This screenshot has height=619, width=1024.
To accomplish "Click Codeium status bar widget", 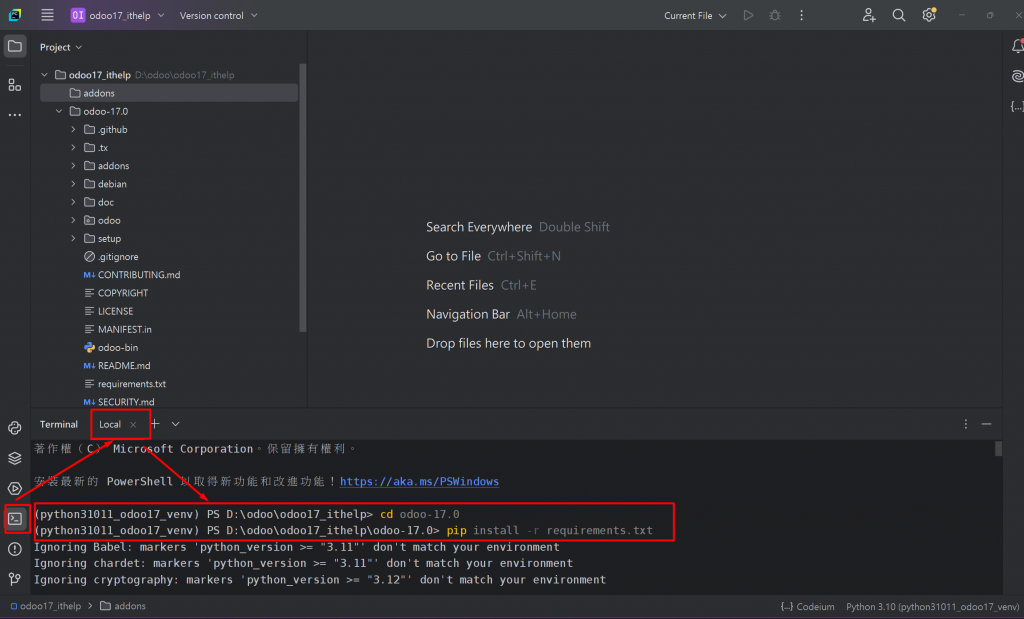I will click(x=807, y=607).
